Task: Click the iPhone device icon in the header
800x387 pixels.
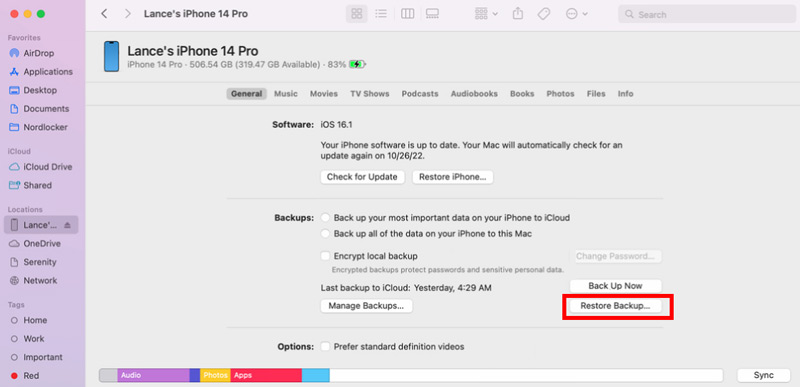Action: [111, 56]
